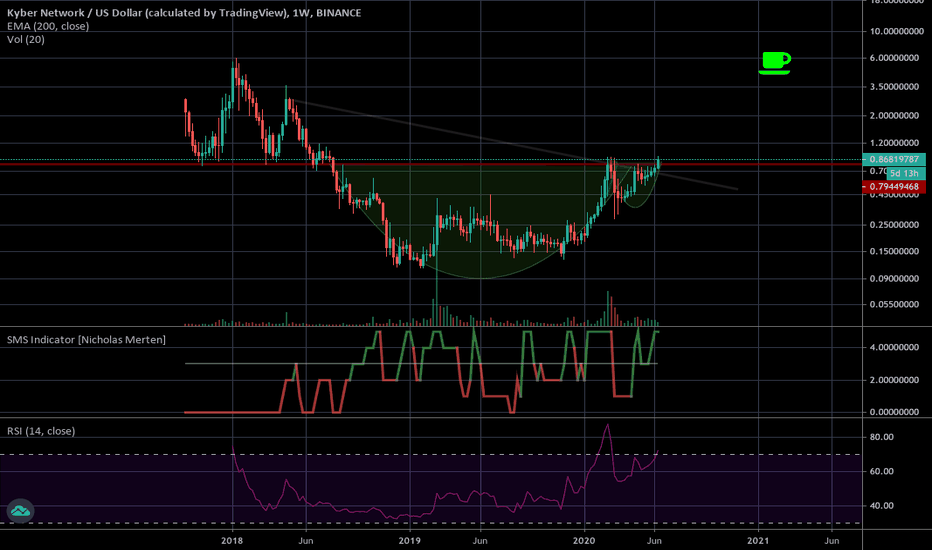Click the 5d 13h countdown label
This screenshot has height=550, width=932.
[x=905, y=173]
